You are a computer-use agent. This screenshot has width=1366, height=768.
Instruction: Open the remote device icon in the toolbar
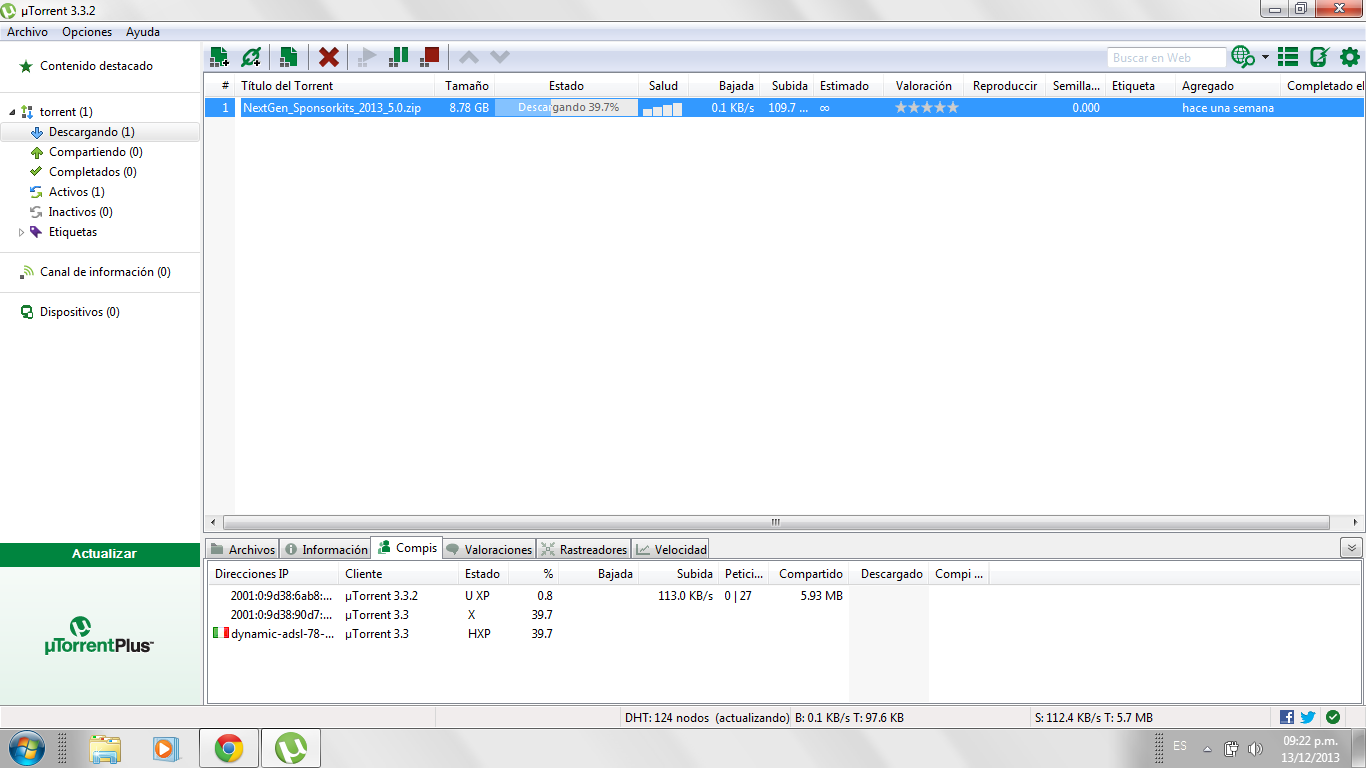tap(1319, 57)
